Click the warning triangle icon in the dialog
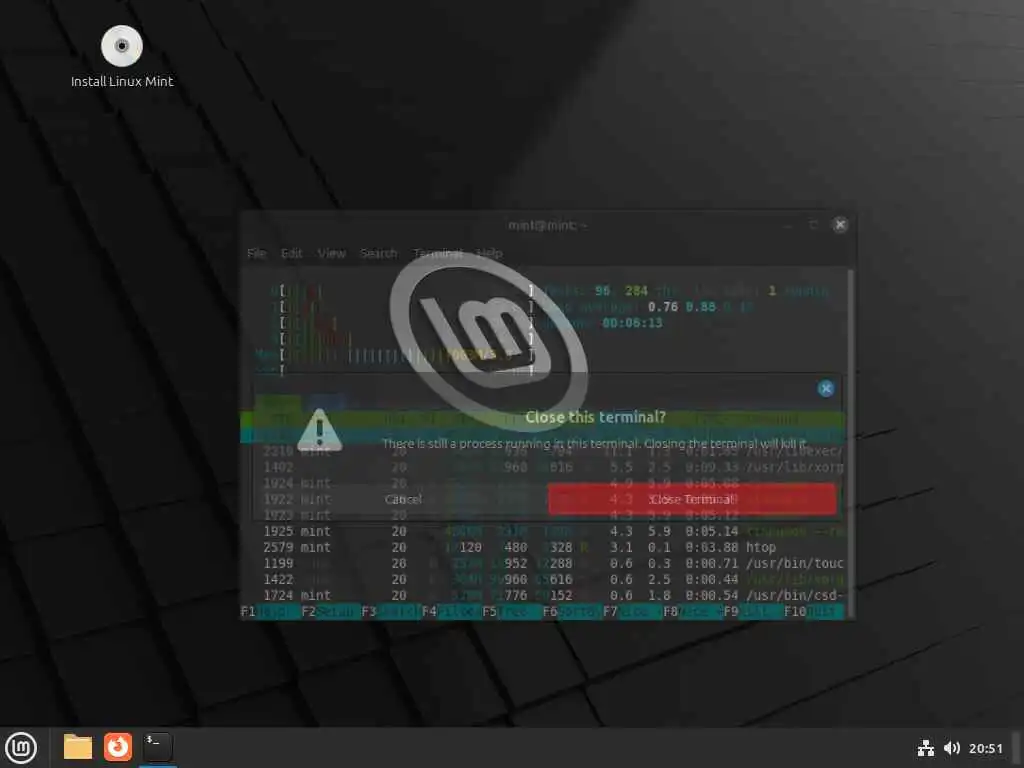The height and width of the screenshot is (768, 1024). (319, 430)
